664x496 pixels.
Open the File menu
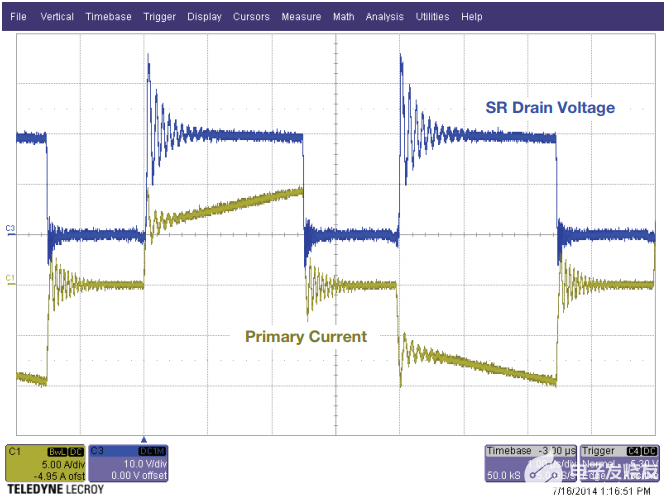18,17
